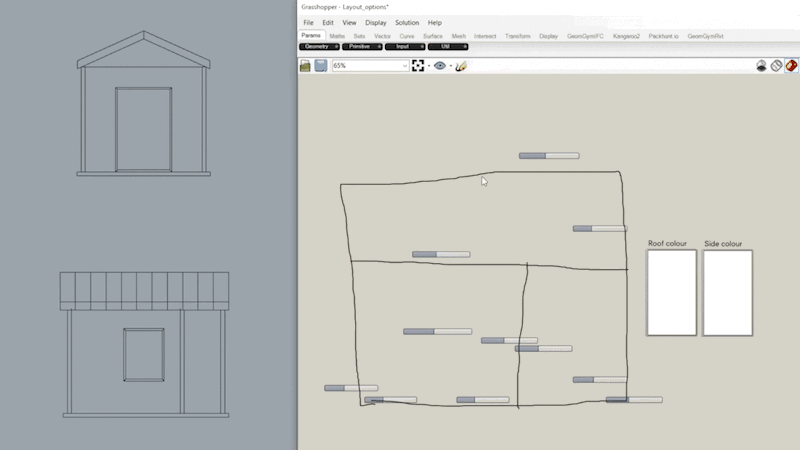The width and height of the screenshot is (800, 450).
Task: Switch to the Packhunt.io tab
Action: [x=663, y=36]
